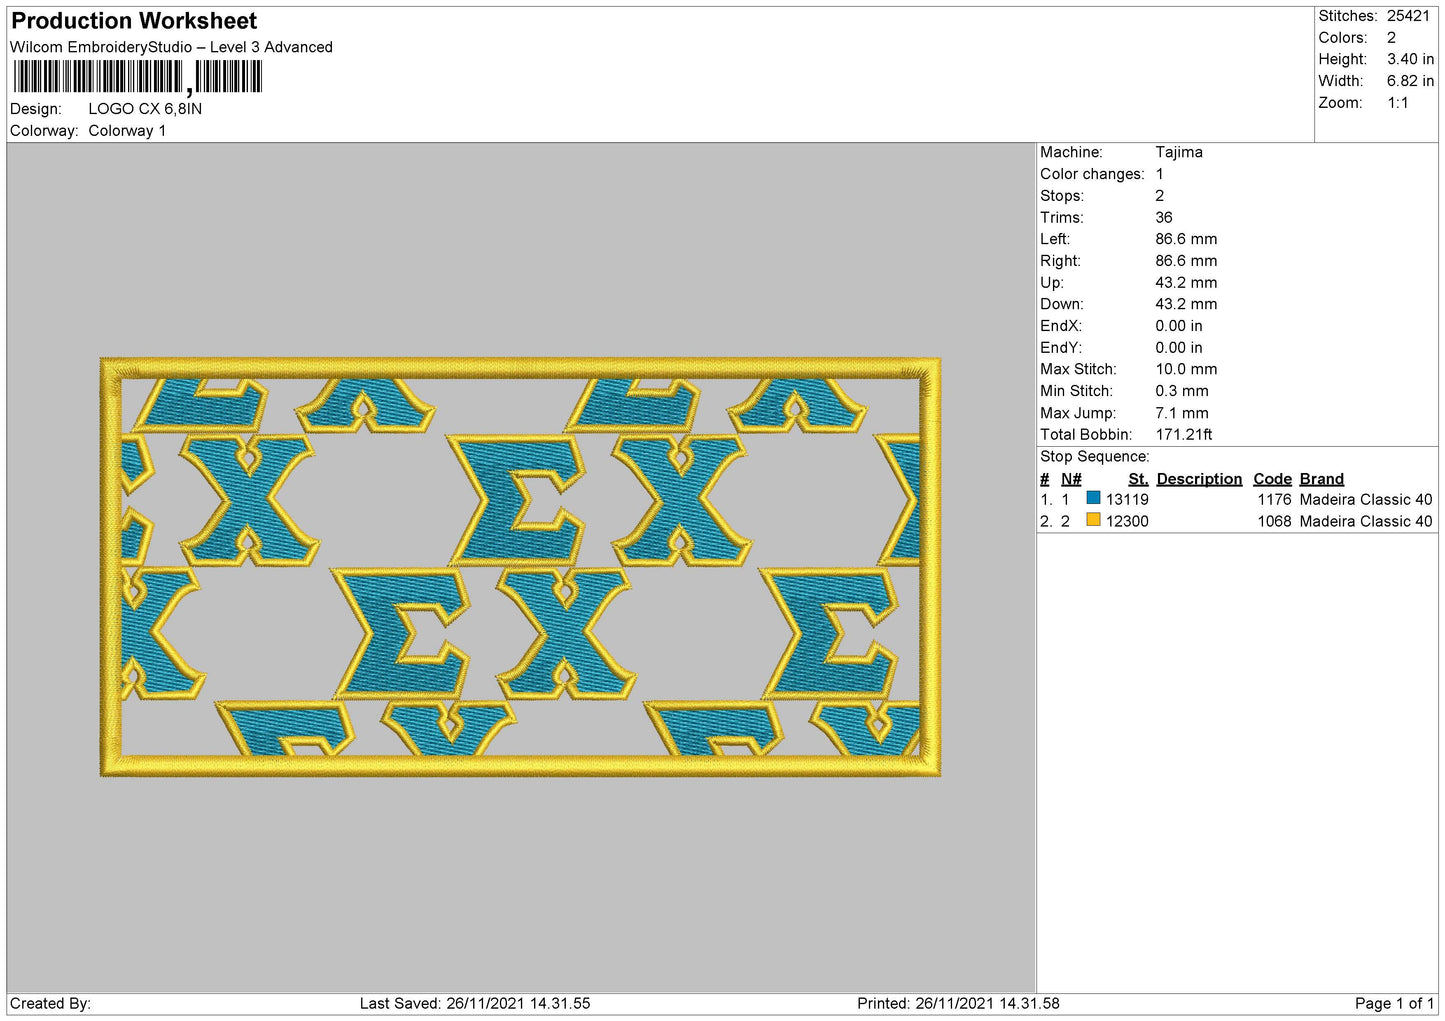Click the Up value '43.2 mm'
1445x1021 pixels.
click(x=1186, y=283)
